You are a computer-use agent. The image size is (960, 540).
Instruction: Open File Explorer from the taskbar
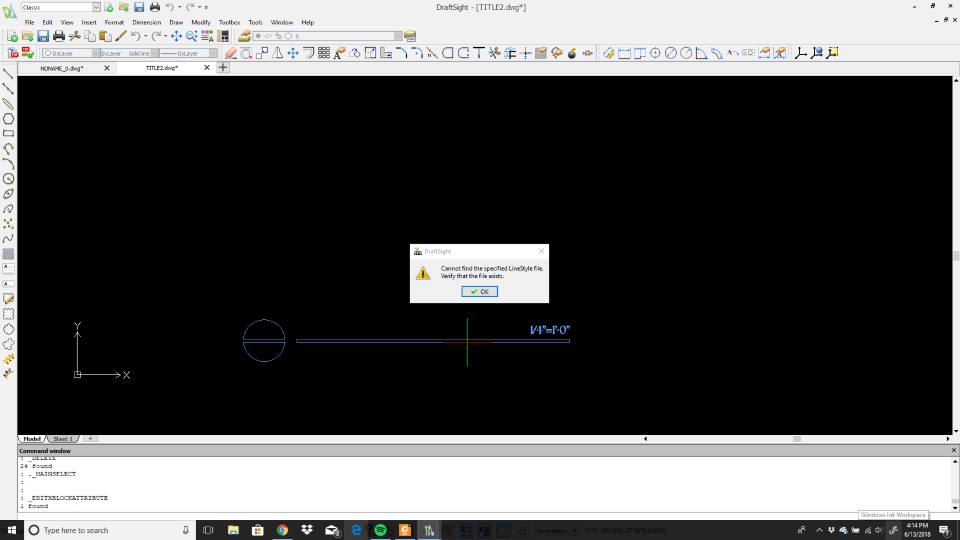click(233, 530)
